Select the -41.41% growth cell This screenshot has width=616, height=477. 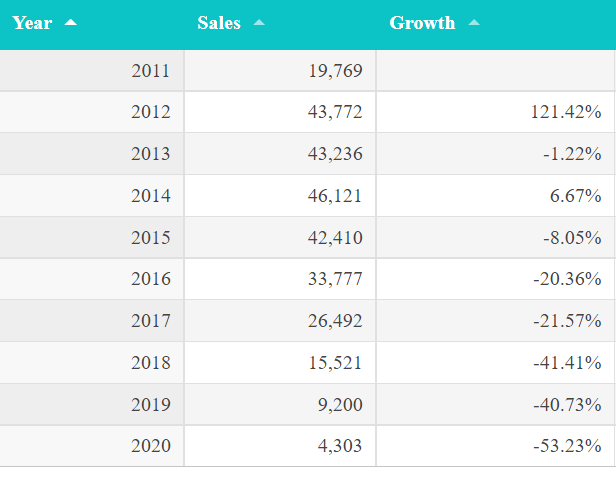point(567,363)
